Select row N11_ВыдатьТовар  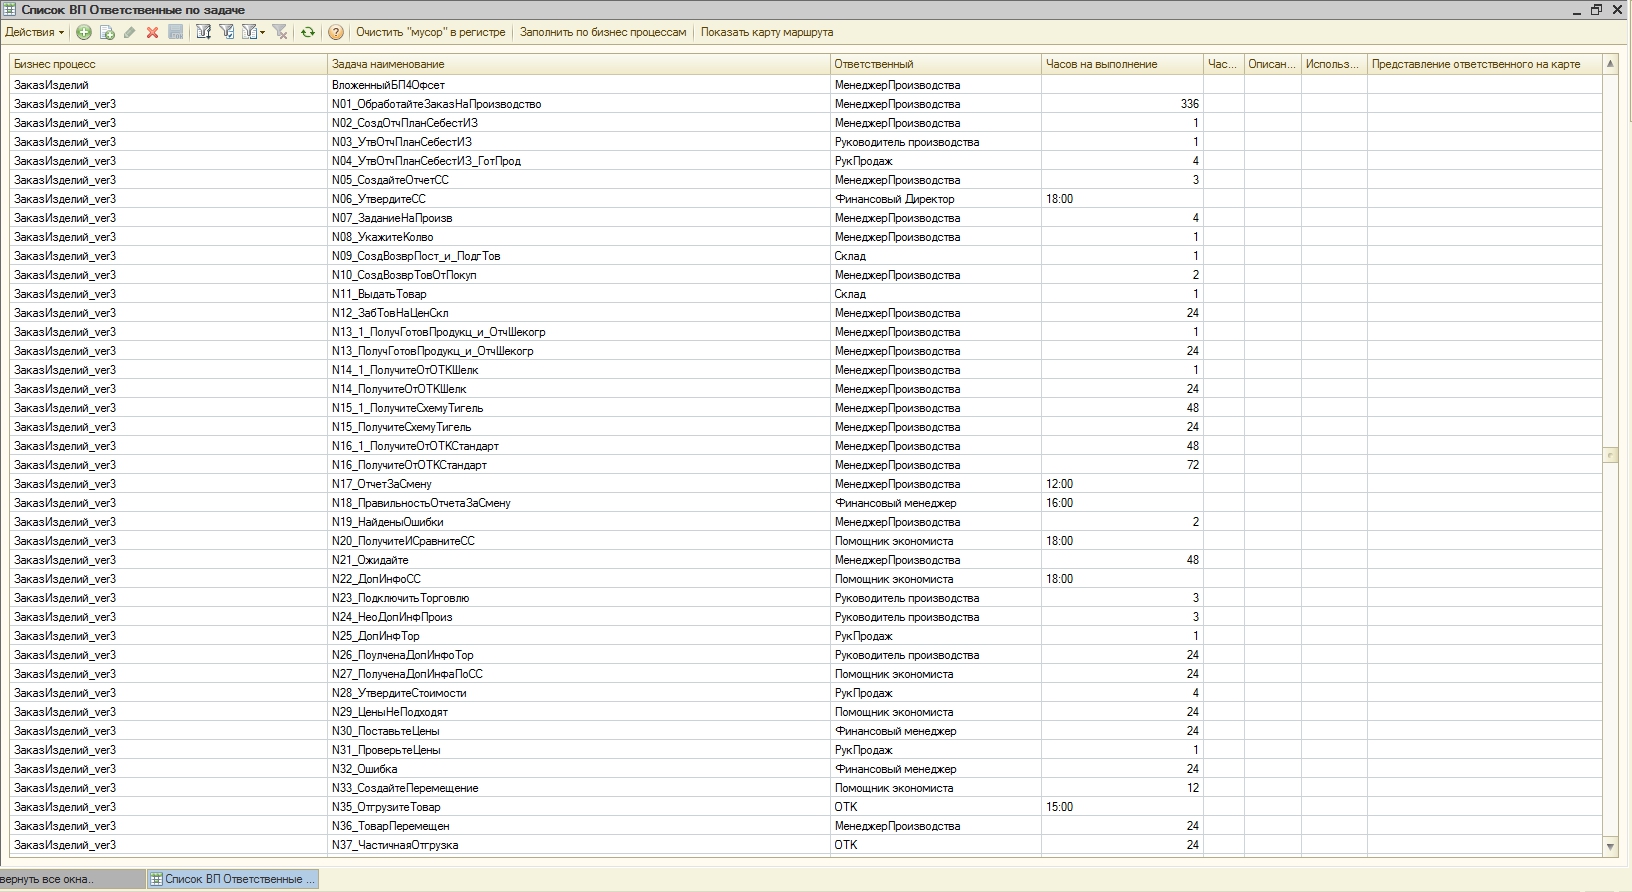coord(806,294)
